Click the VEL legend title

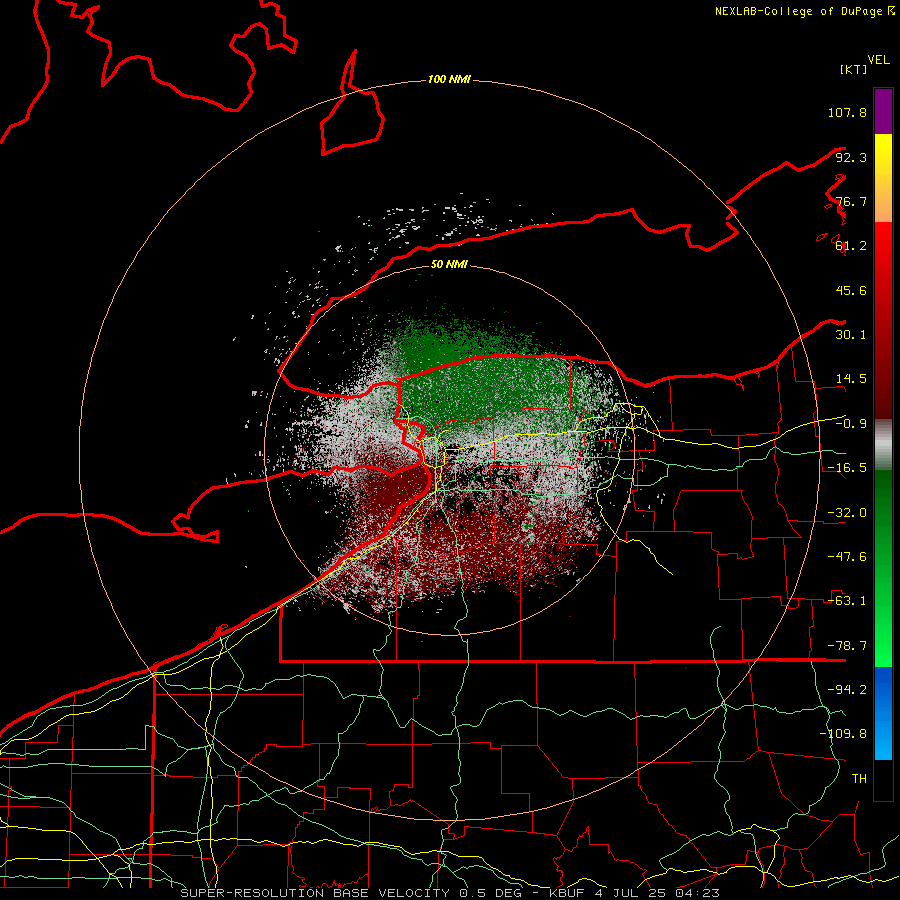click(x=878, y=60)
